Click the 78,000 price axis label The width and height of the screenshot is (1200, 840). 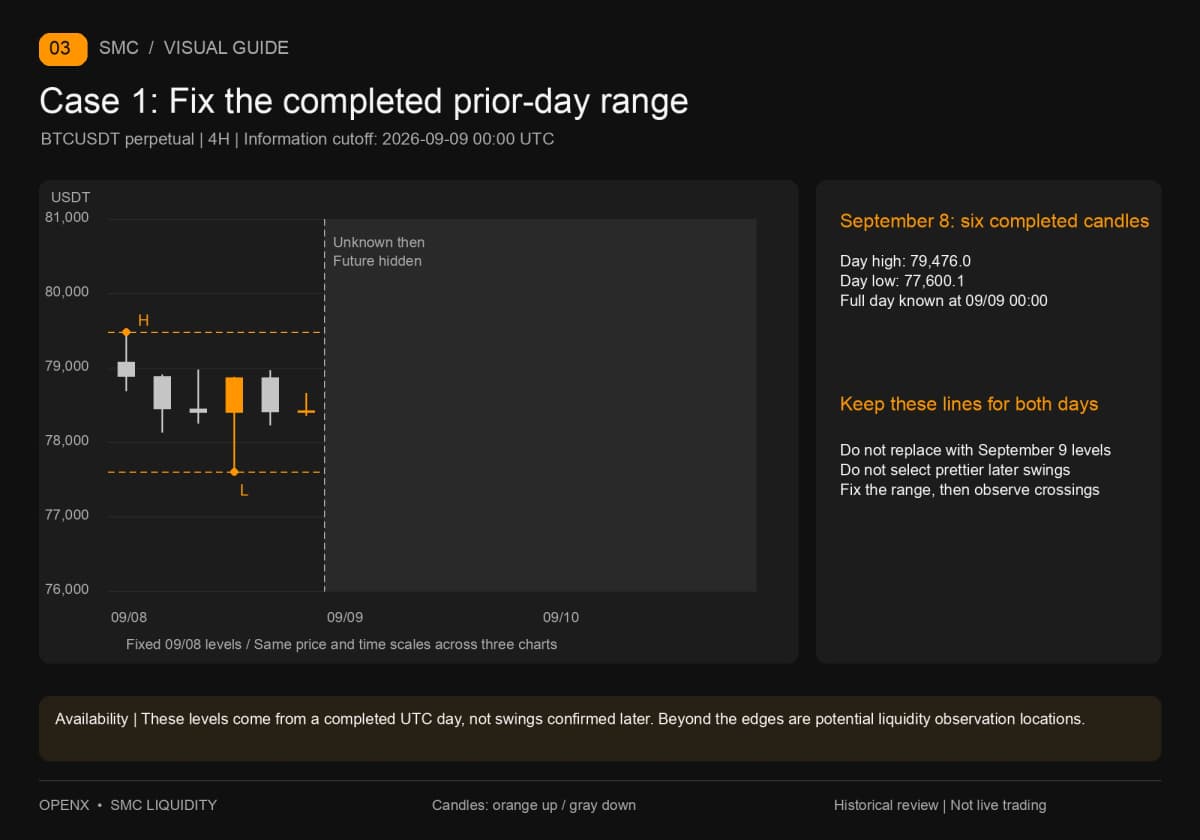click(x=68, y=441)
